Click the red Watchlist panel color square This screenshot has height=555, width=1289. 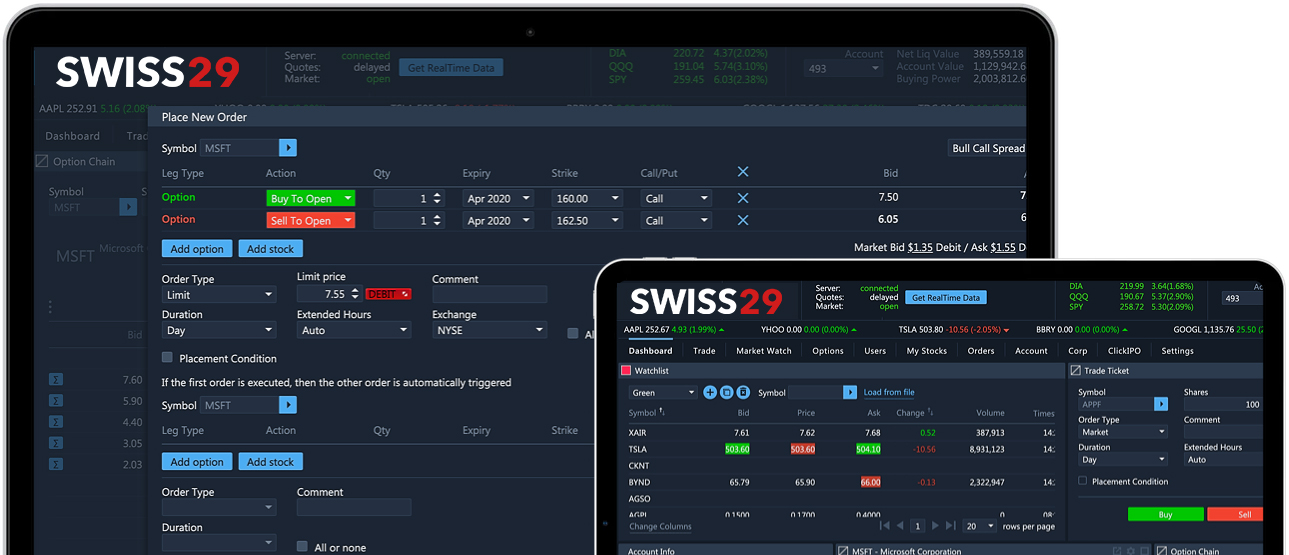coord(626,371)
